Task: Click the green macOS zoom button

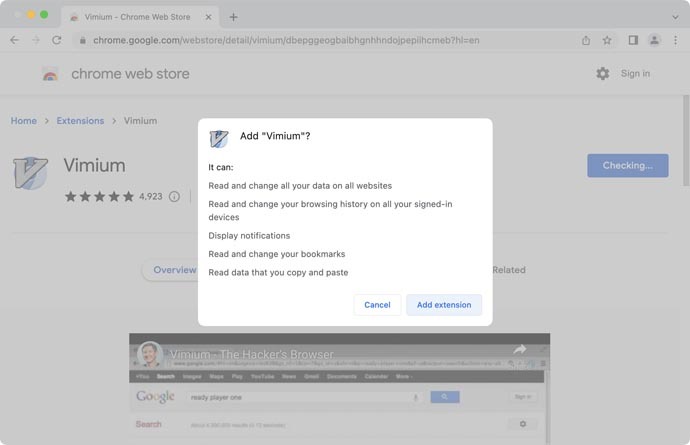Action: [44, 15]
